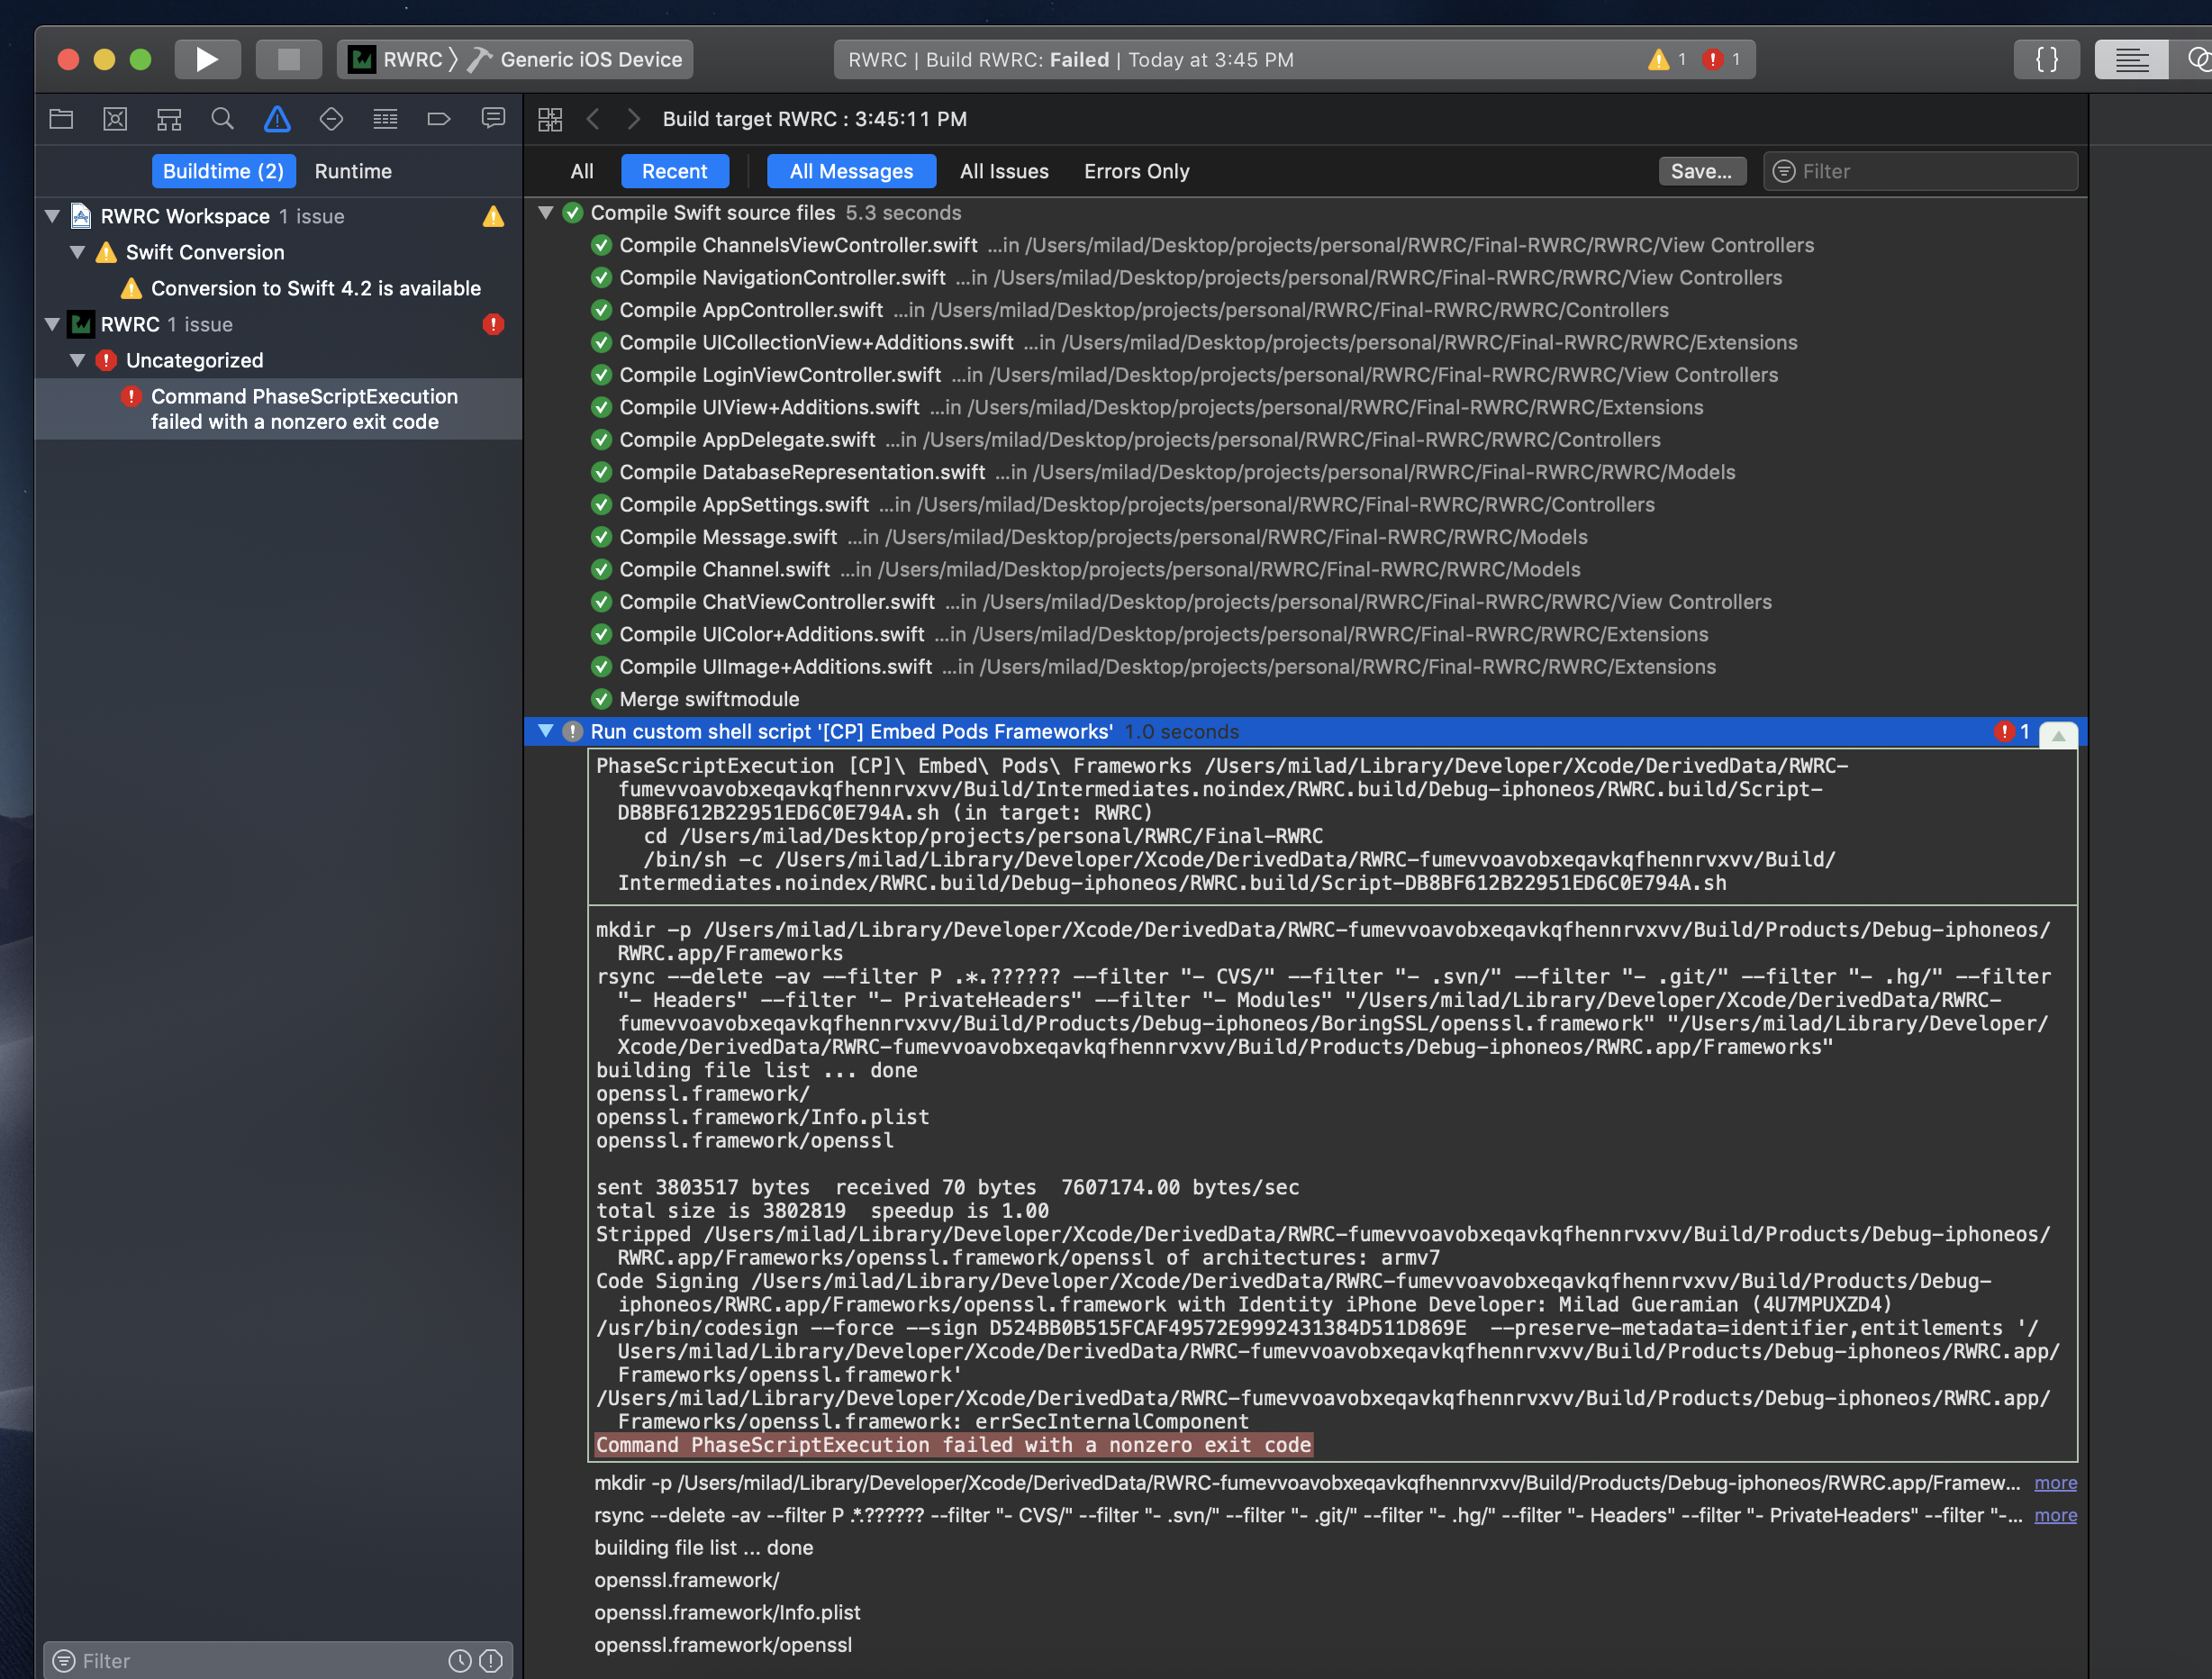Collapse the Embed Pods Frameworks script step

point(546,732)
